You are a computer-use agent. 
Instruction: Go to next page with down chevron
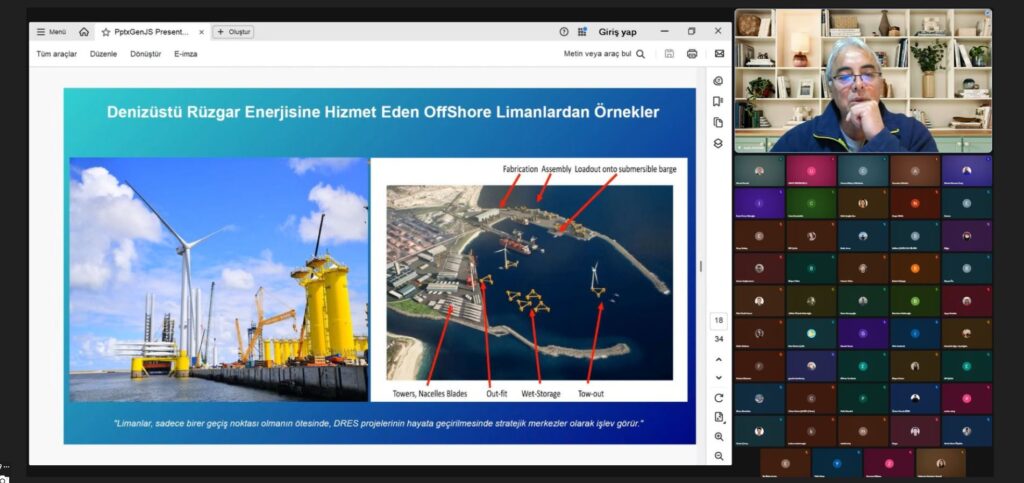[x=718, y=378]
